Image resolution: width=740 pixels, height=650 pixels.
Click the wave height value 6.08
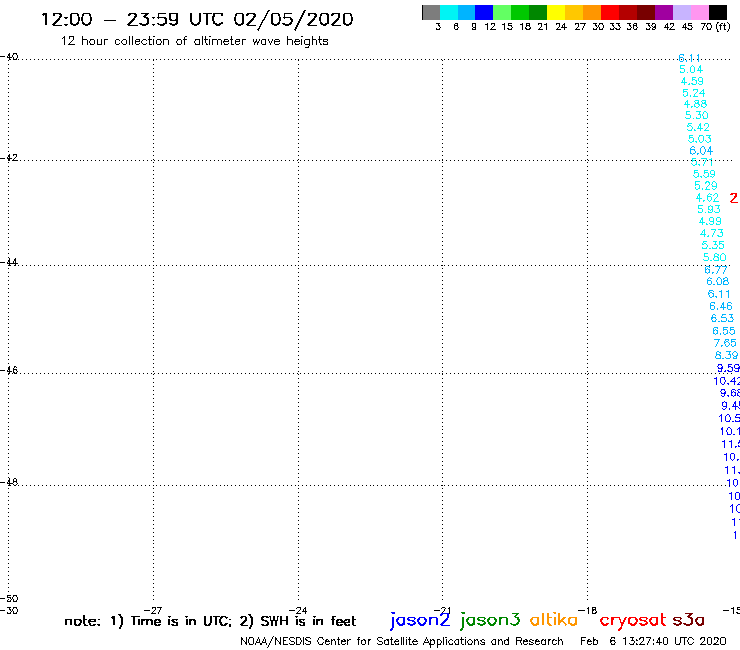pyautogui.click(x=718, y=282)
